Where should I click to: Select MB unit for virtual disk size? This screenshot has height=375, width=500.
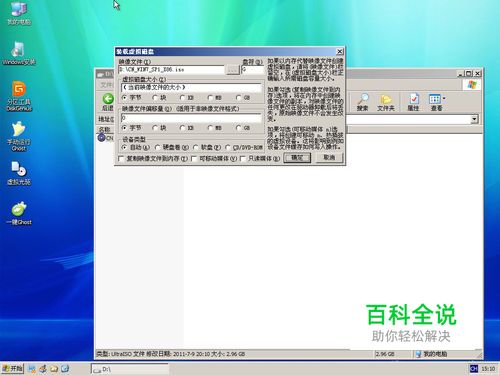[210, 98]
